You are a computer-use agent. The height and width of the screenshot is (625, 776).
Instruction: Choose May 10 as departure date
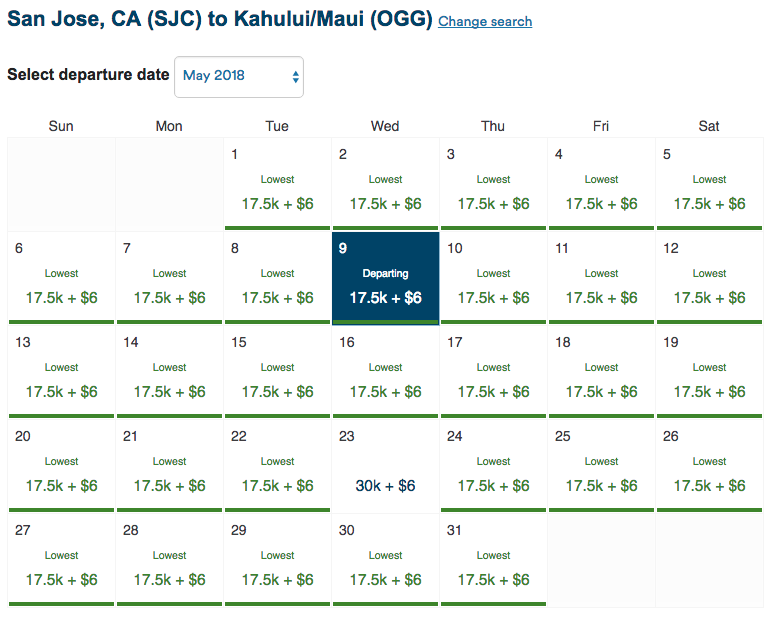pos(493,284)
